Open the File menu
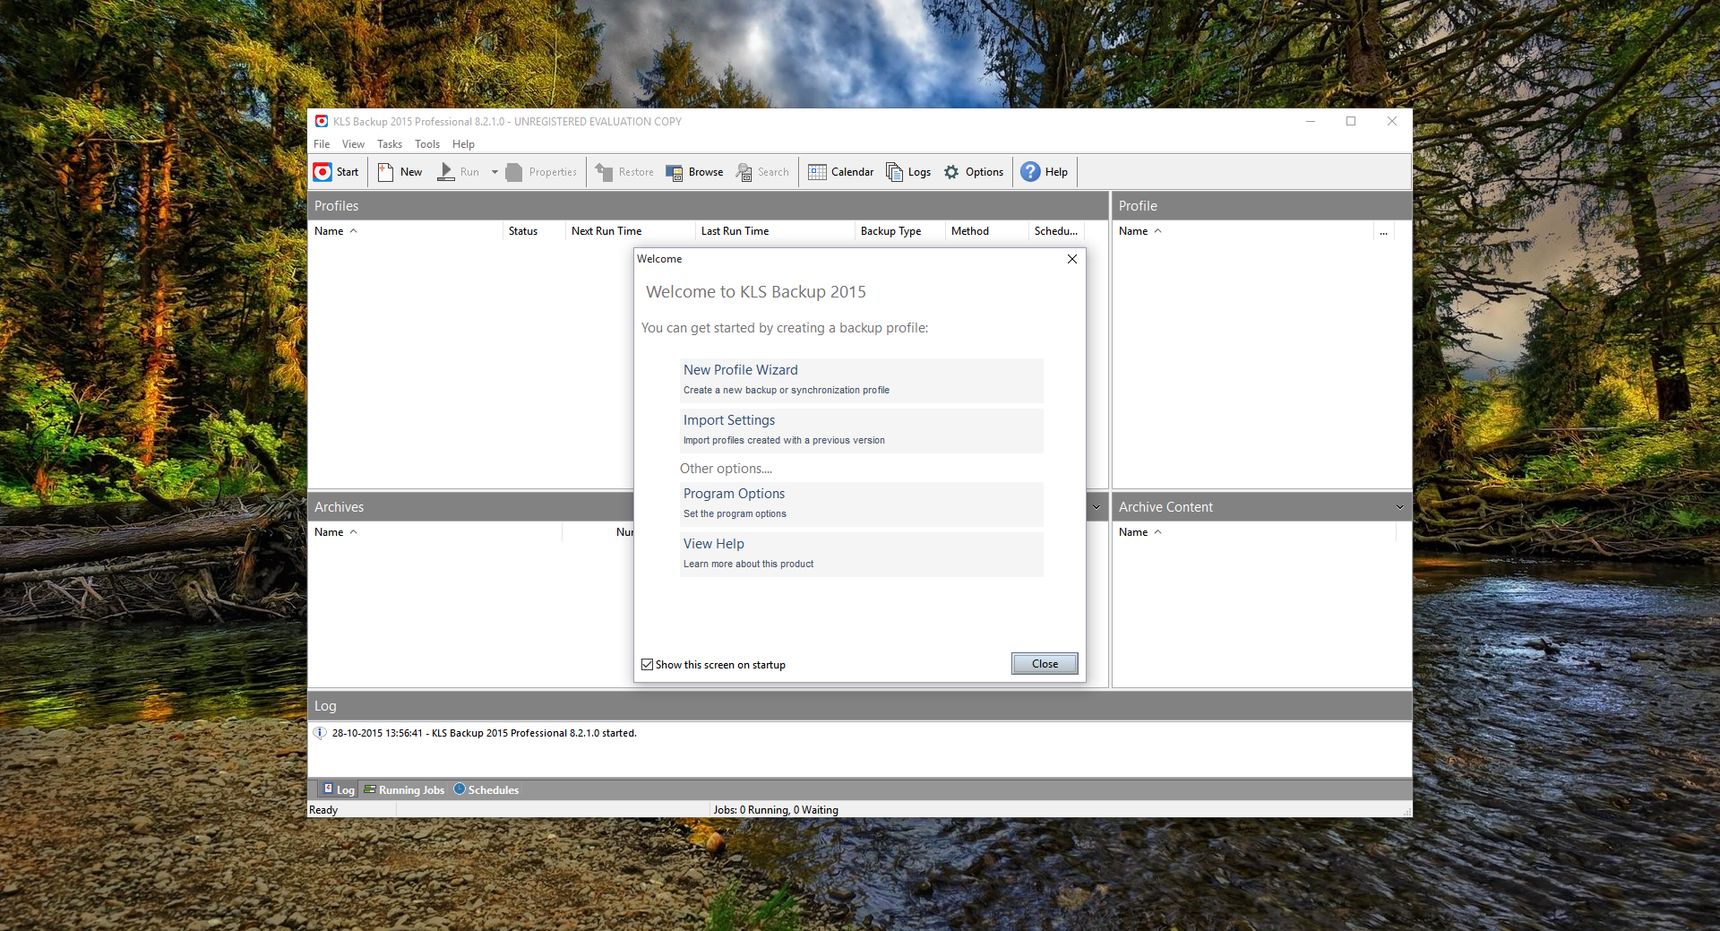The width and height of the screenshot is (1720, 931). 322,144
